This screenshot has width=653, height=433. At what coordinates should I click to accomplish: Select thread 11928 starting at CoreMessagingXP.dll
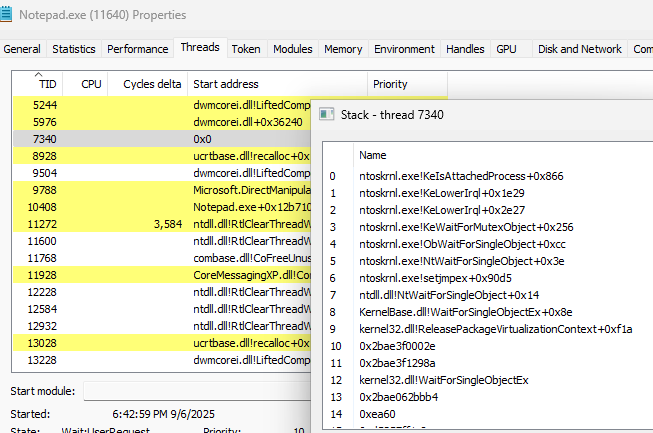coord(162,275)
